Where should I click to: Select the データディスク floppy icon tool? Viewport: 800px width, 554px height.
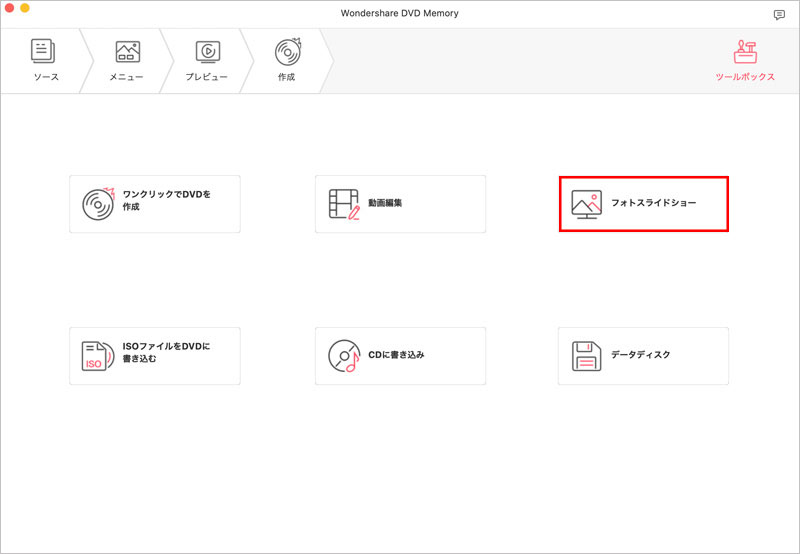pos(643,356)
